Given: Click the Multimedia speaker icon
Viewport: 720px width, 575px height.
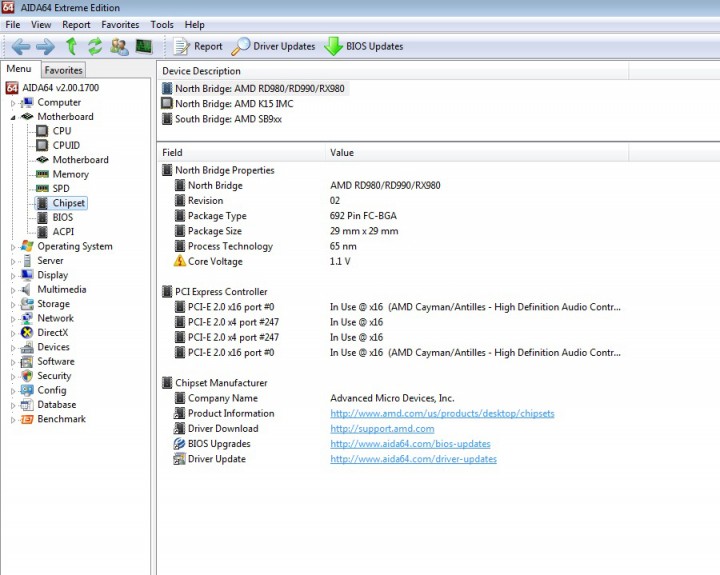Looking at the screenshot, I should [x=26, y=289].
